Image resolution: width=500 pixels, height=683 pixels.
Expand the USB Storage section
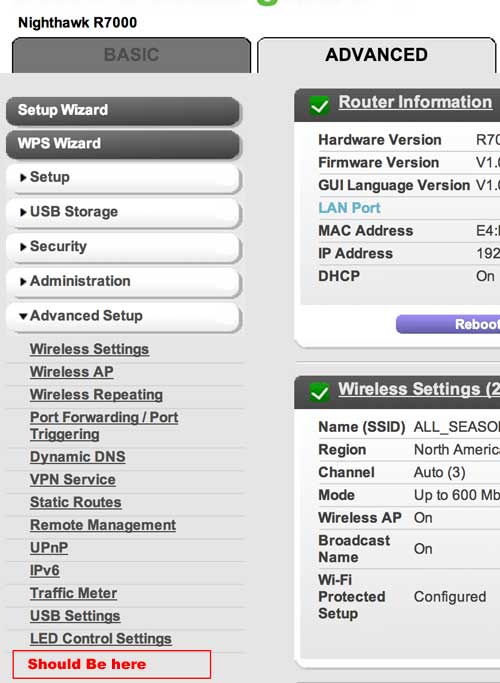tap(123, 212)
